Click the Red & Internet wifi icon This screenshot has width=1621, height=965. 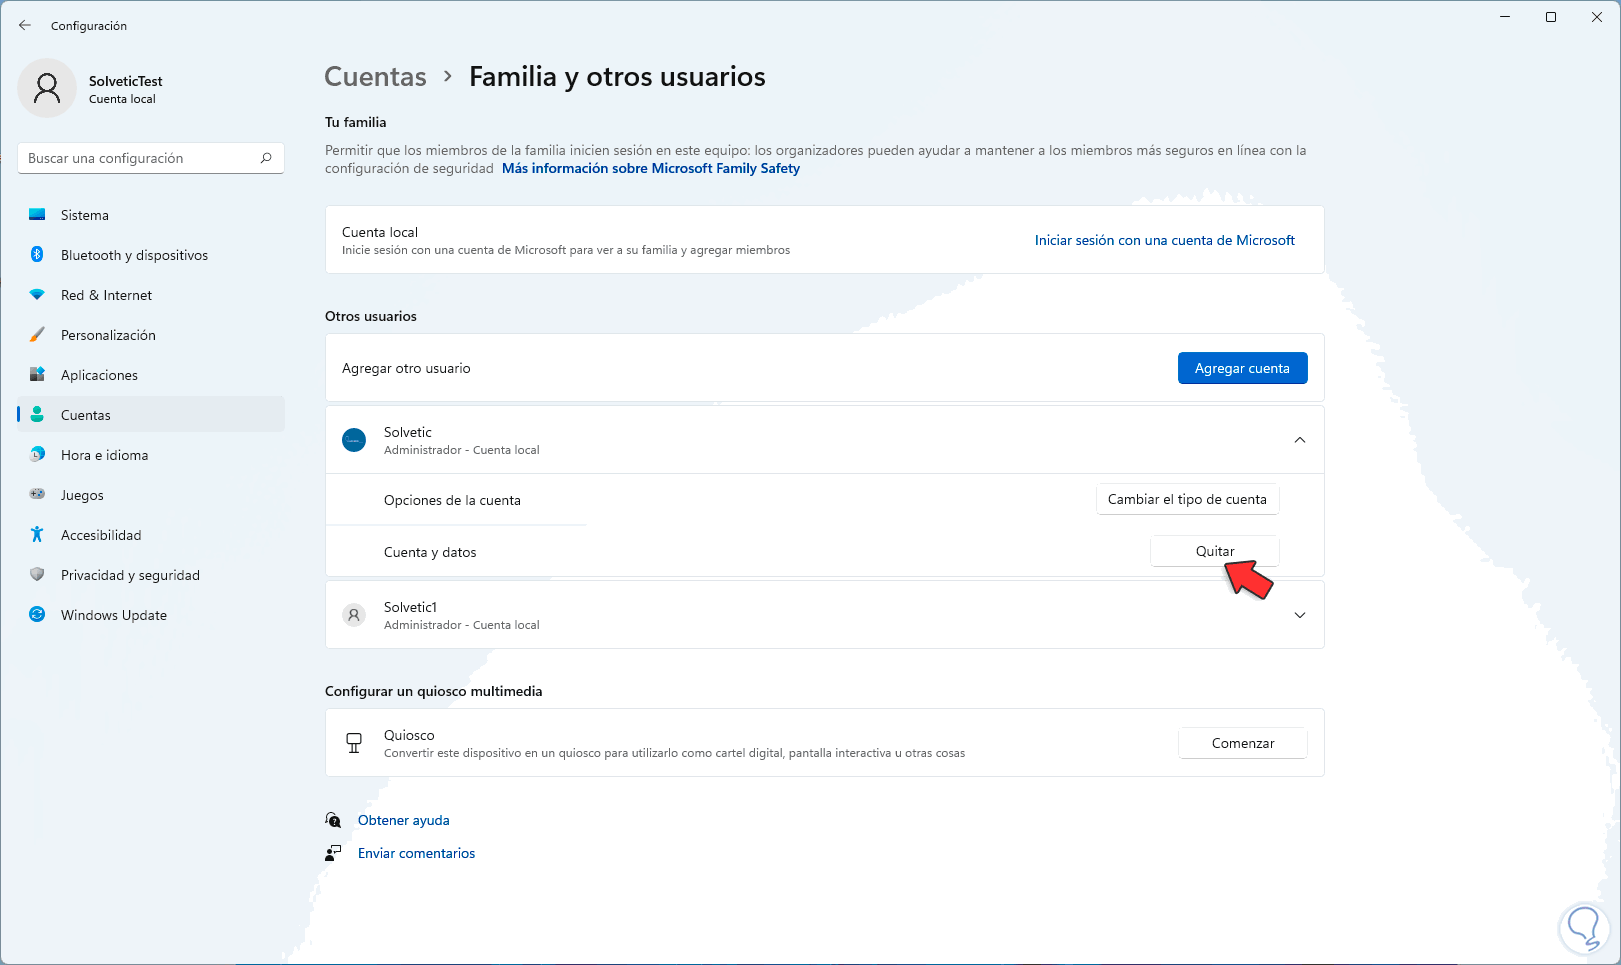click(37, 295)
